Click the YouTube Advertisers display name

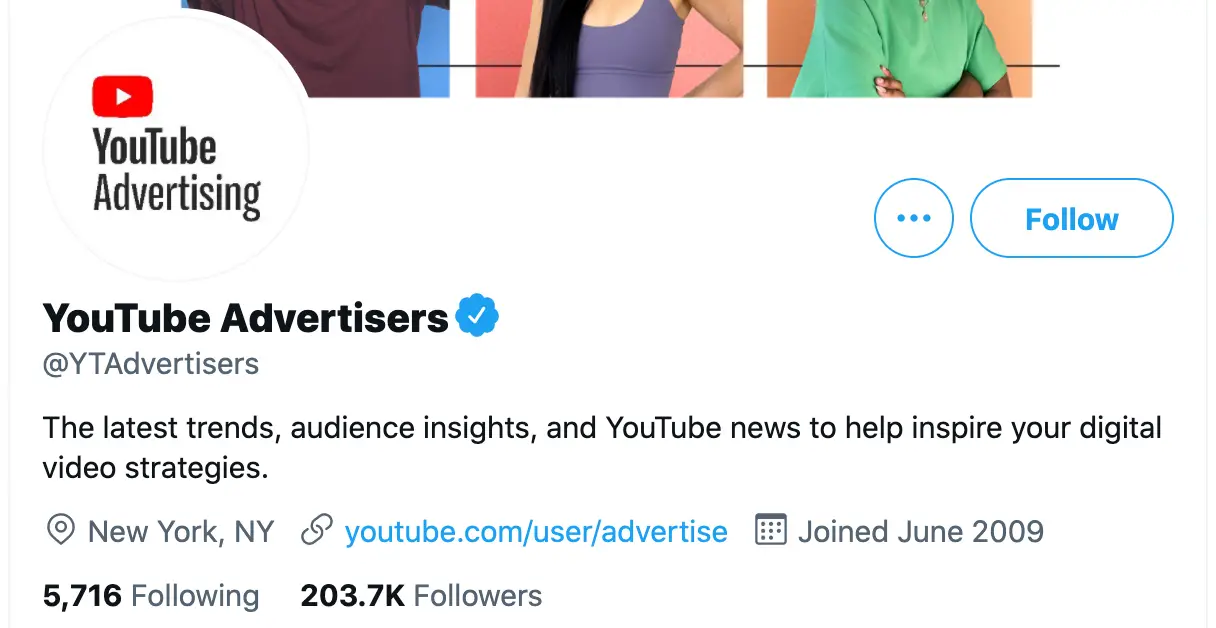245,318
